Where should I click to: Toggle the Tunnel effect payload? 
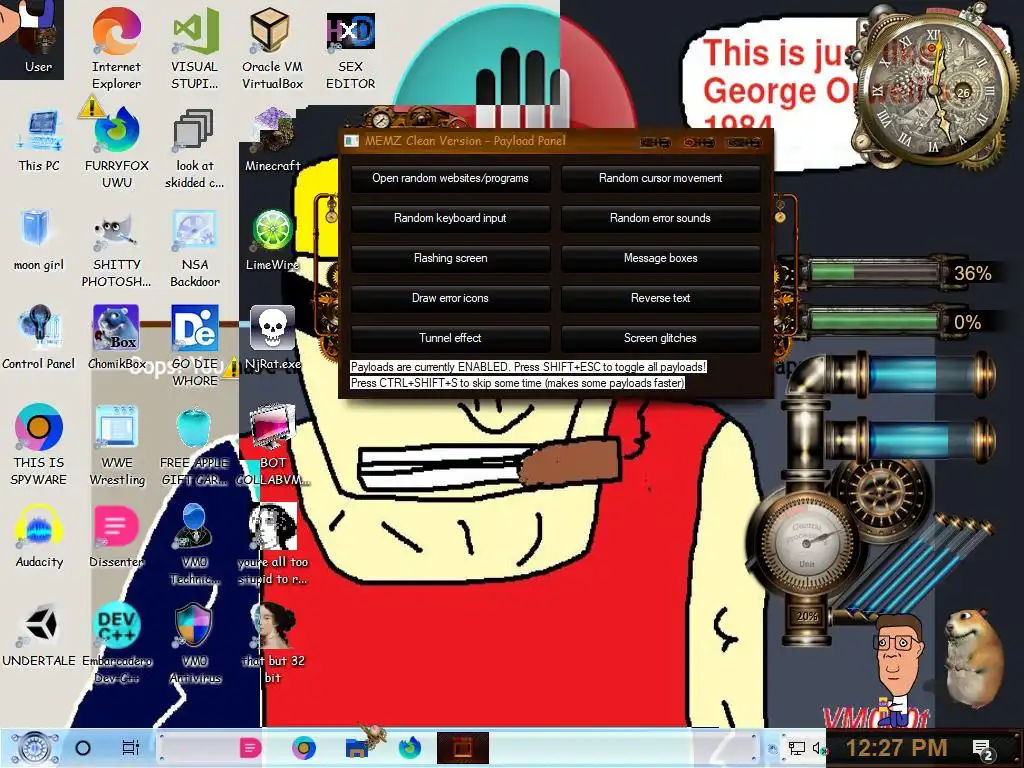coord(450,338)
